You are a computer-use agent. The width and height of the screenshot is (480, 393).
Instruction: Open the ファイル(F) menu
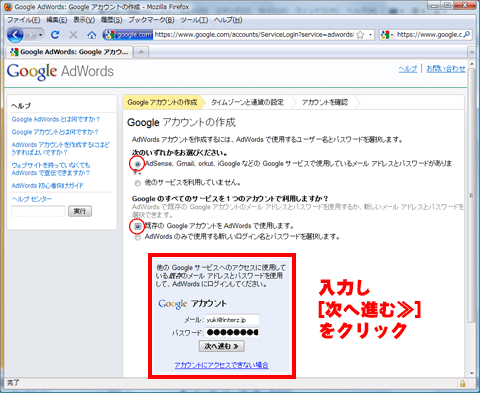click(x=24, y=20)
